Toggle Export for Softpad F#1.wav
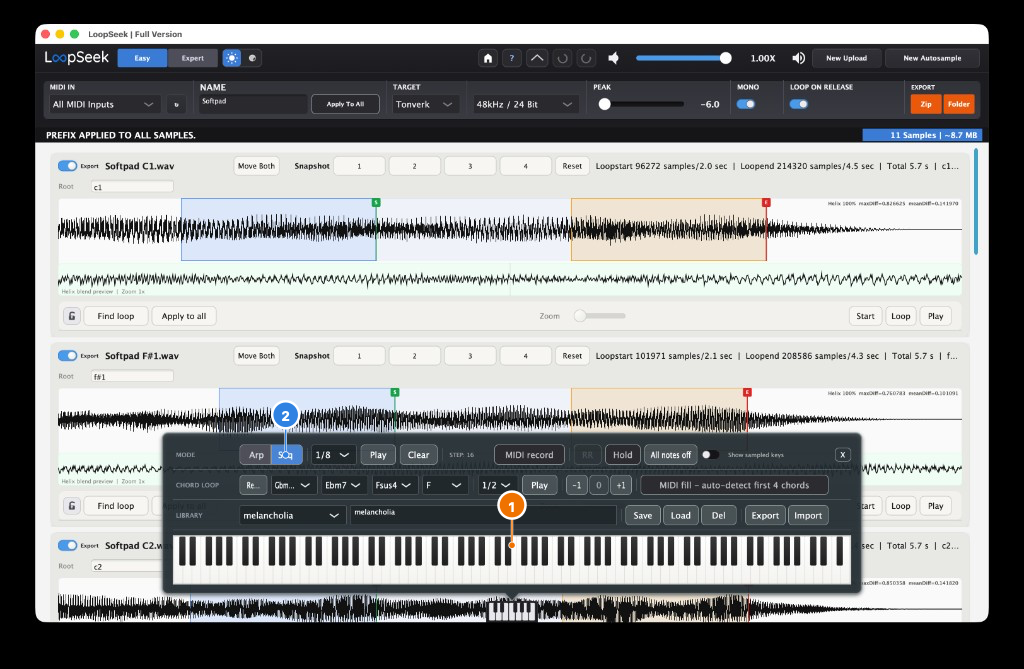Screen dimensions: 1024x669 [x=67, y=355]
